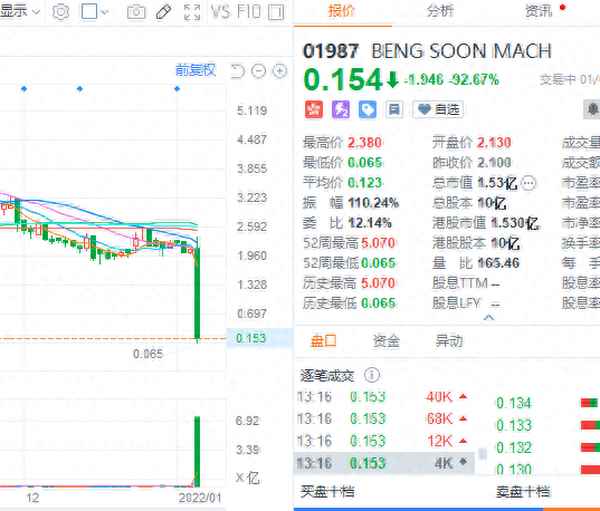Open F10 company info
The height and width of the screenshot is (511, 600).
pos(249,12)
